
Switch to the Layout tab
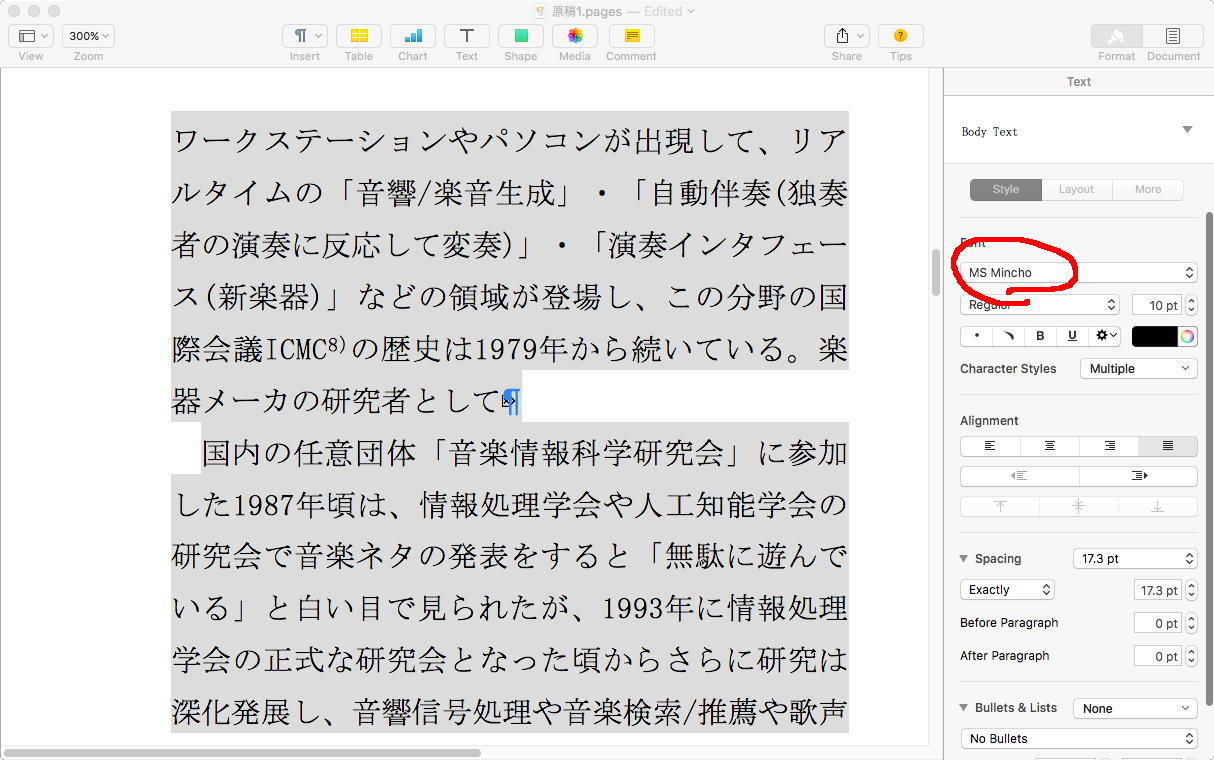coord(1076,189)
